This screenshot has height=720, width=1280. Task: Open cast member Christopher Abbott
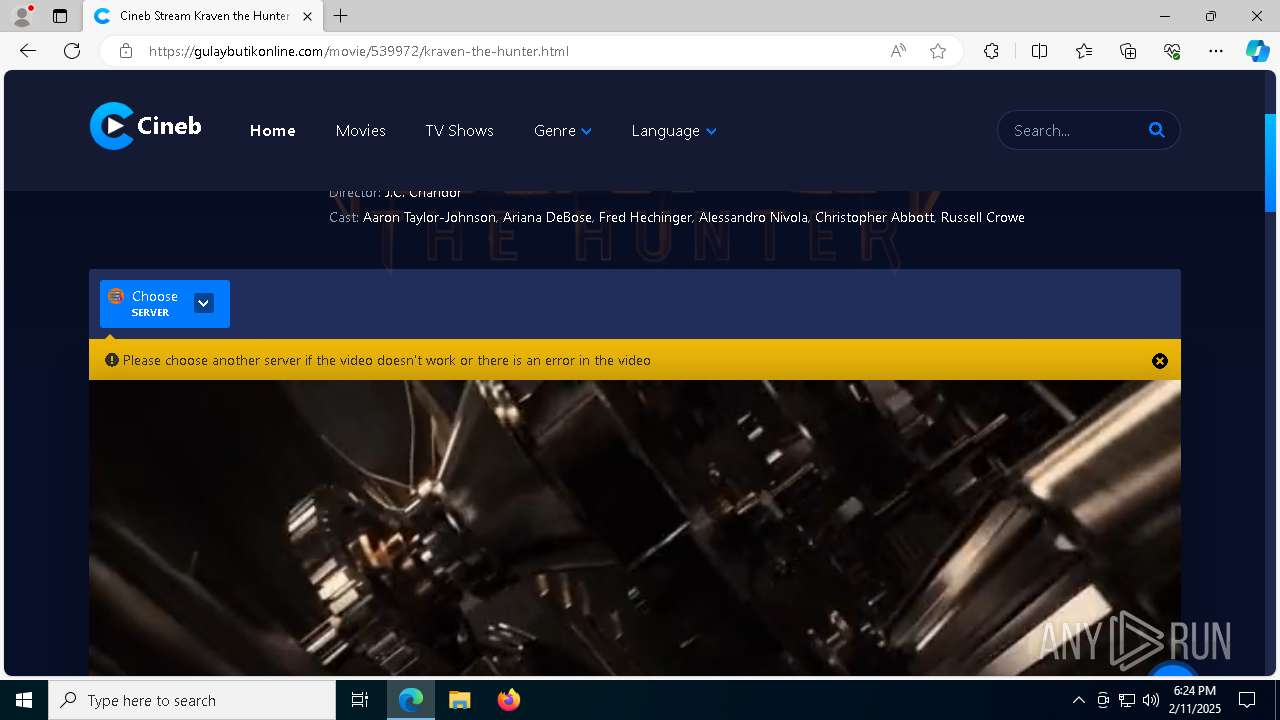pos(874,217)
